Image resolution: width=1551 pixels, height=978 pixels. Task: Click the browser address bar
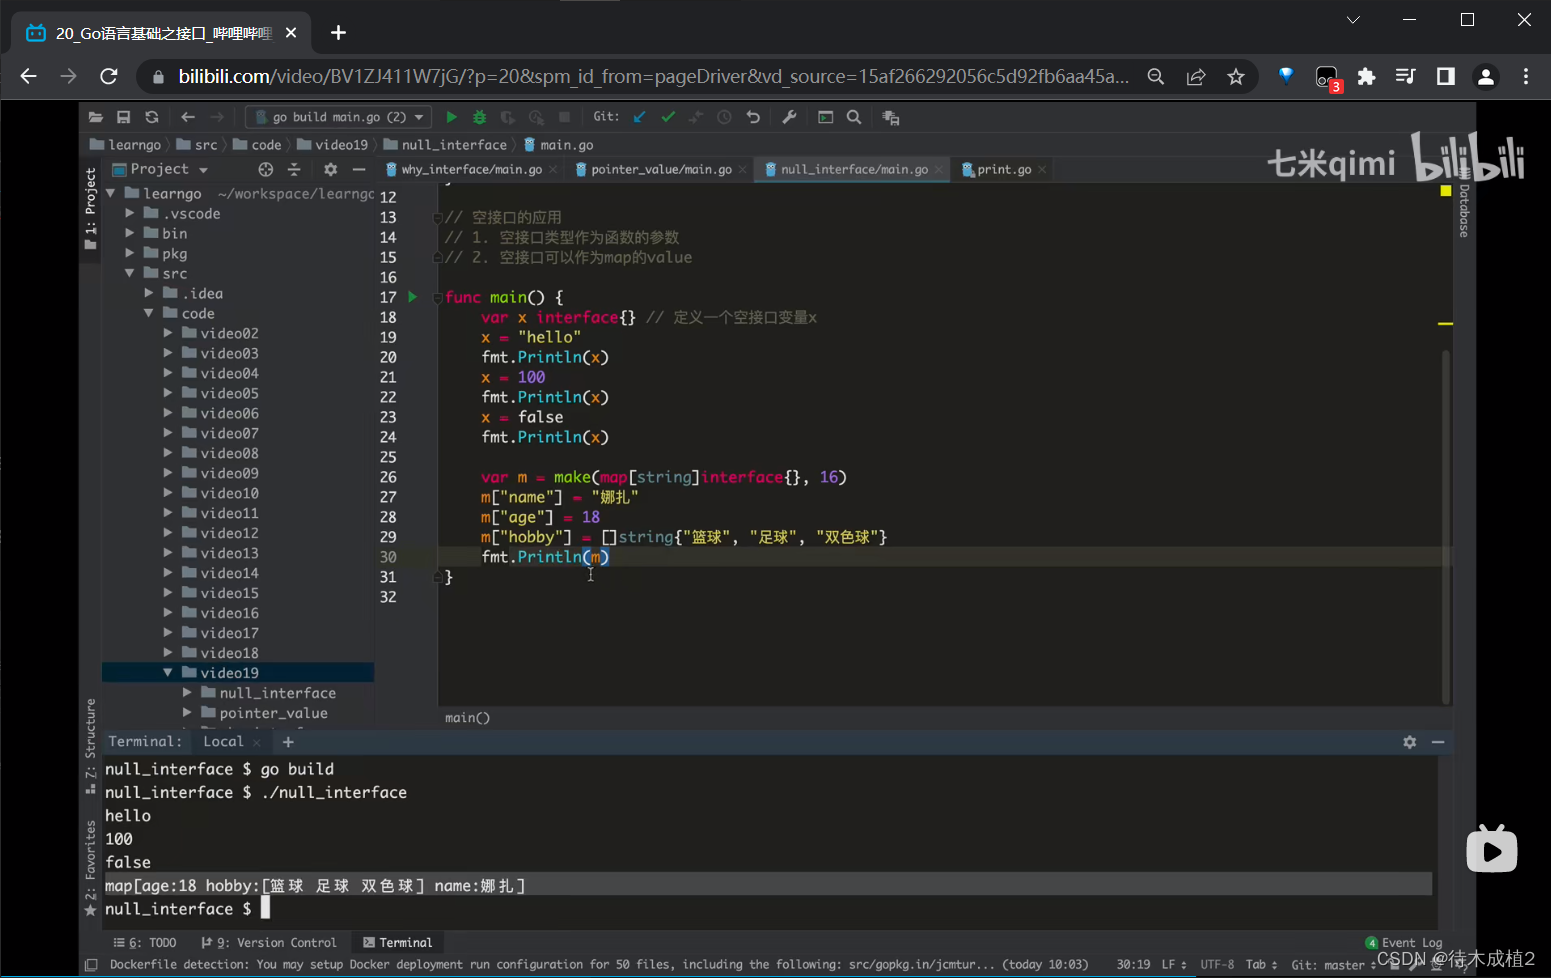coord(653,76)
